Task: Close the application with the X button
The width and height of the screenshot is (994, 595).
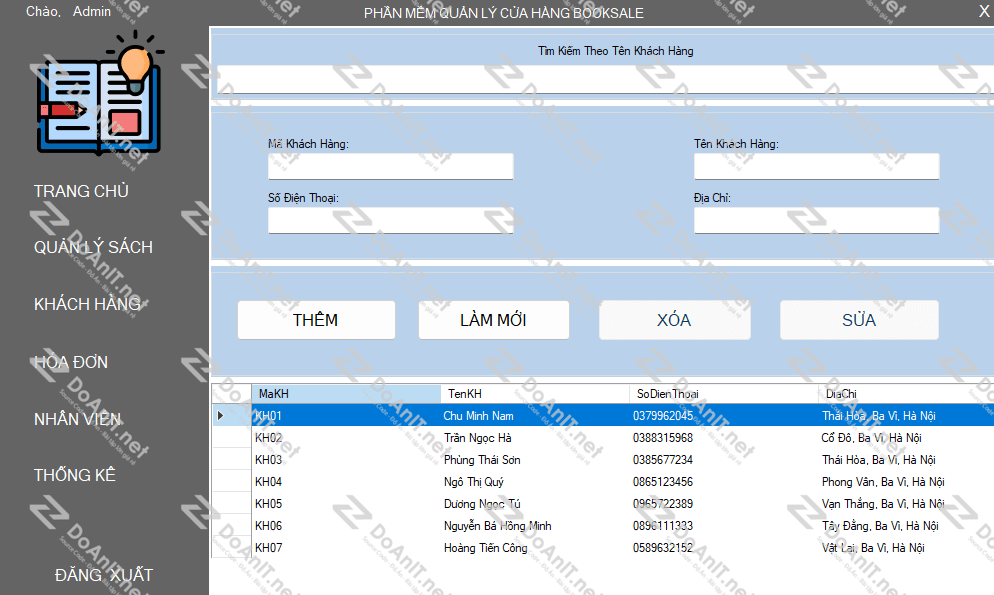Action: [x=982, y=12]
